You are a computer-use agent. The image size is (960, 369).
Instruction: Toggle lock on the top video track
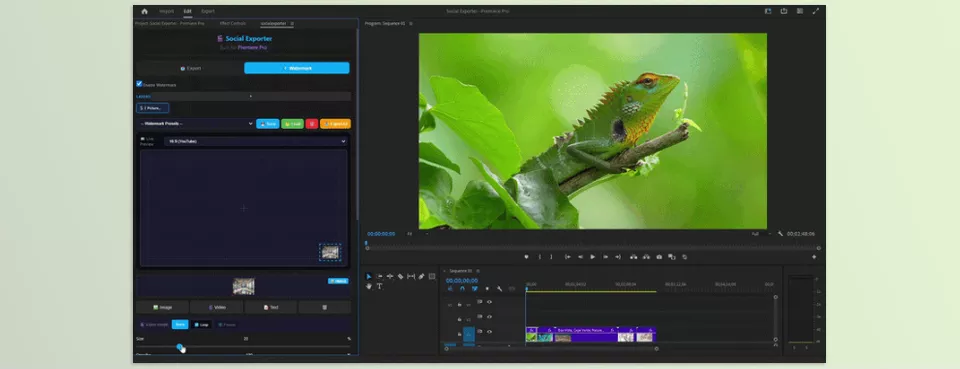pos(459,304)
